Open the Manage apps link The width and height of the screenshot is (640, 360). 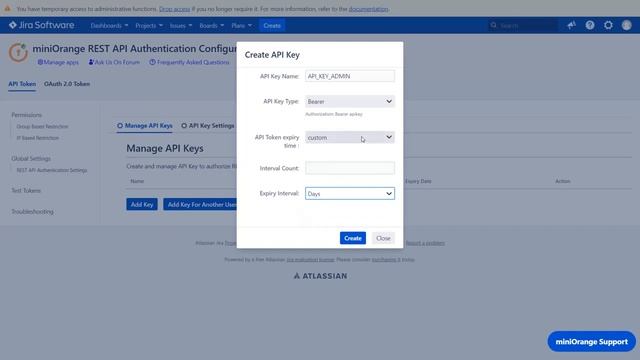58,62
